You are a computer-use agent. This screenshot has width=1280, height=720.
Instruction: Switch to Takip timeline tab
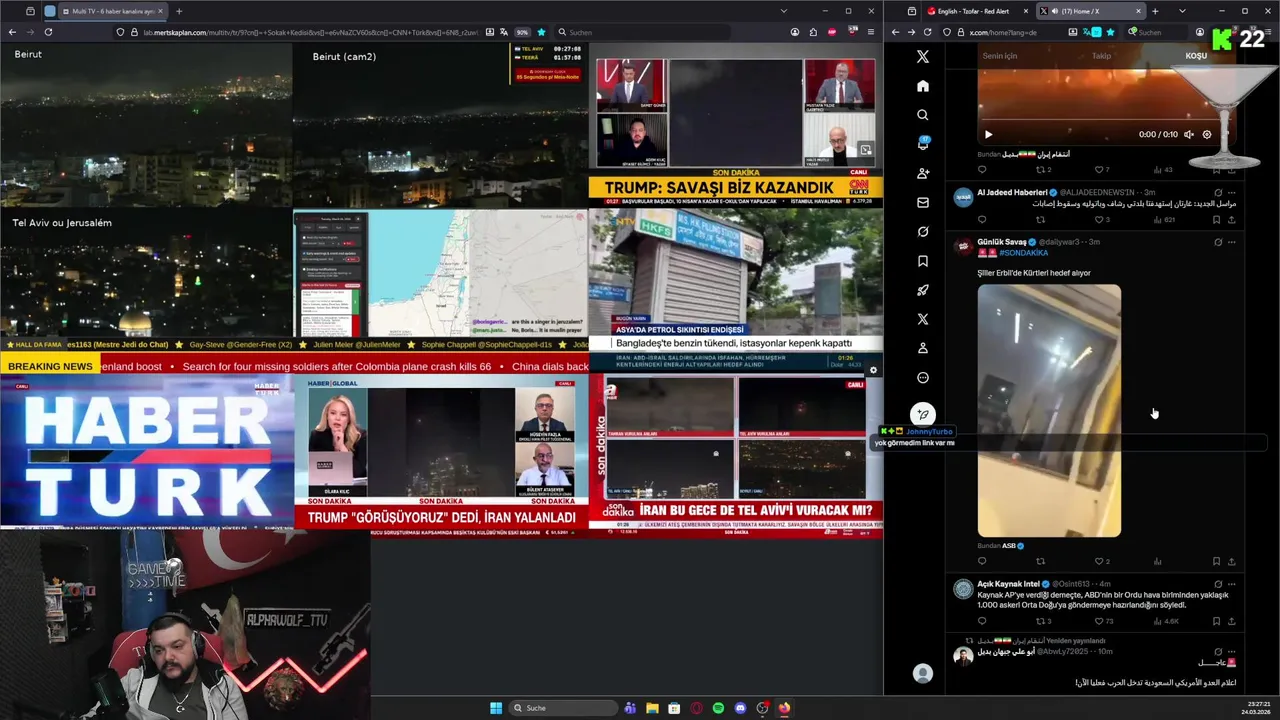(x=1101, y=56)
